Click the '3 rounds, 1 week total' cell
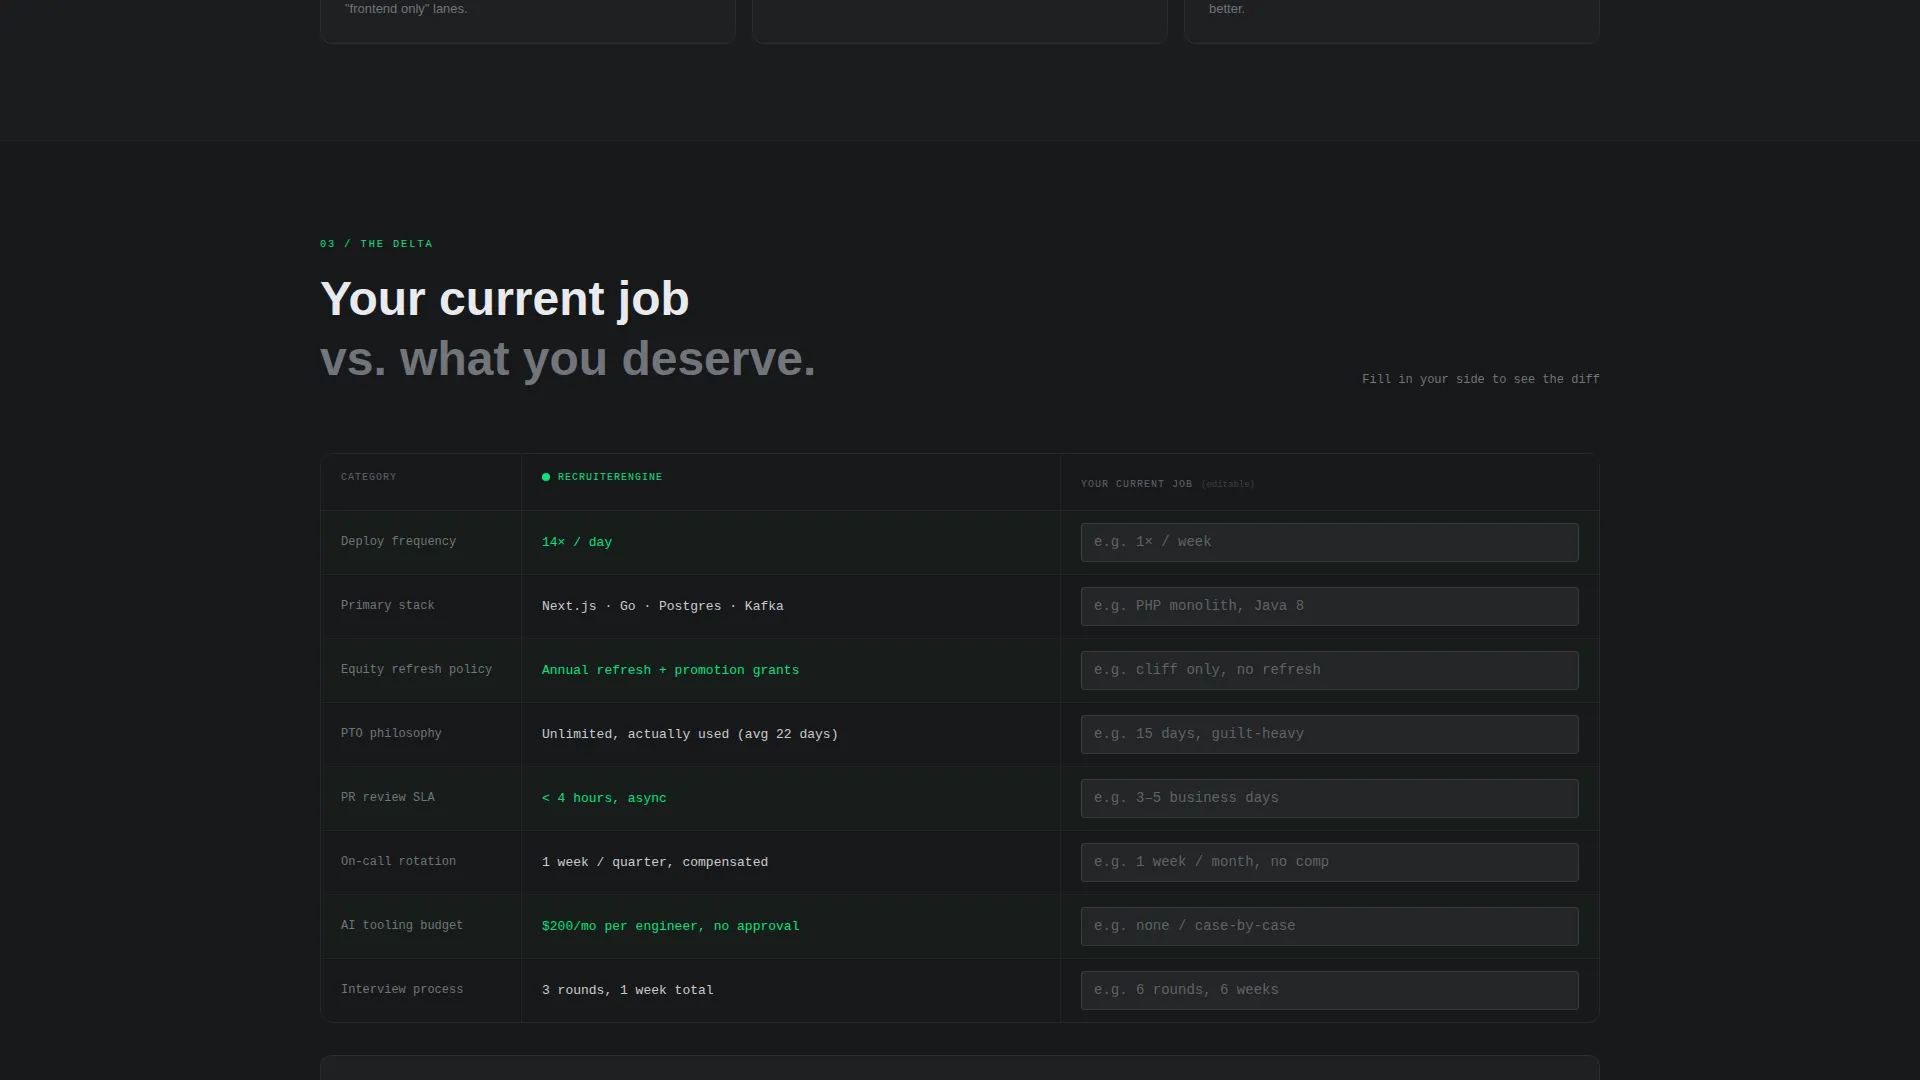 [x=627, y=990]
